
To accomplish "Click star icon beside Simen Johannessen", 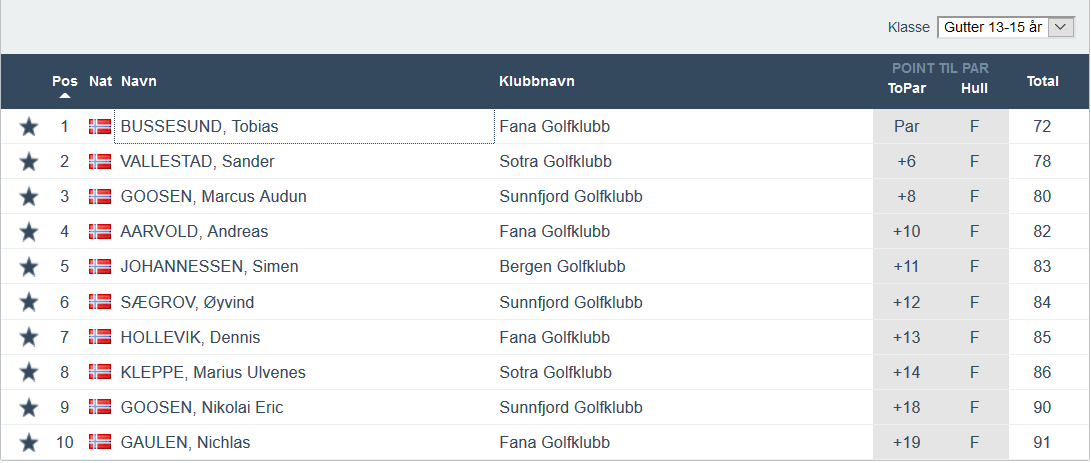I will pos(29,267).
